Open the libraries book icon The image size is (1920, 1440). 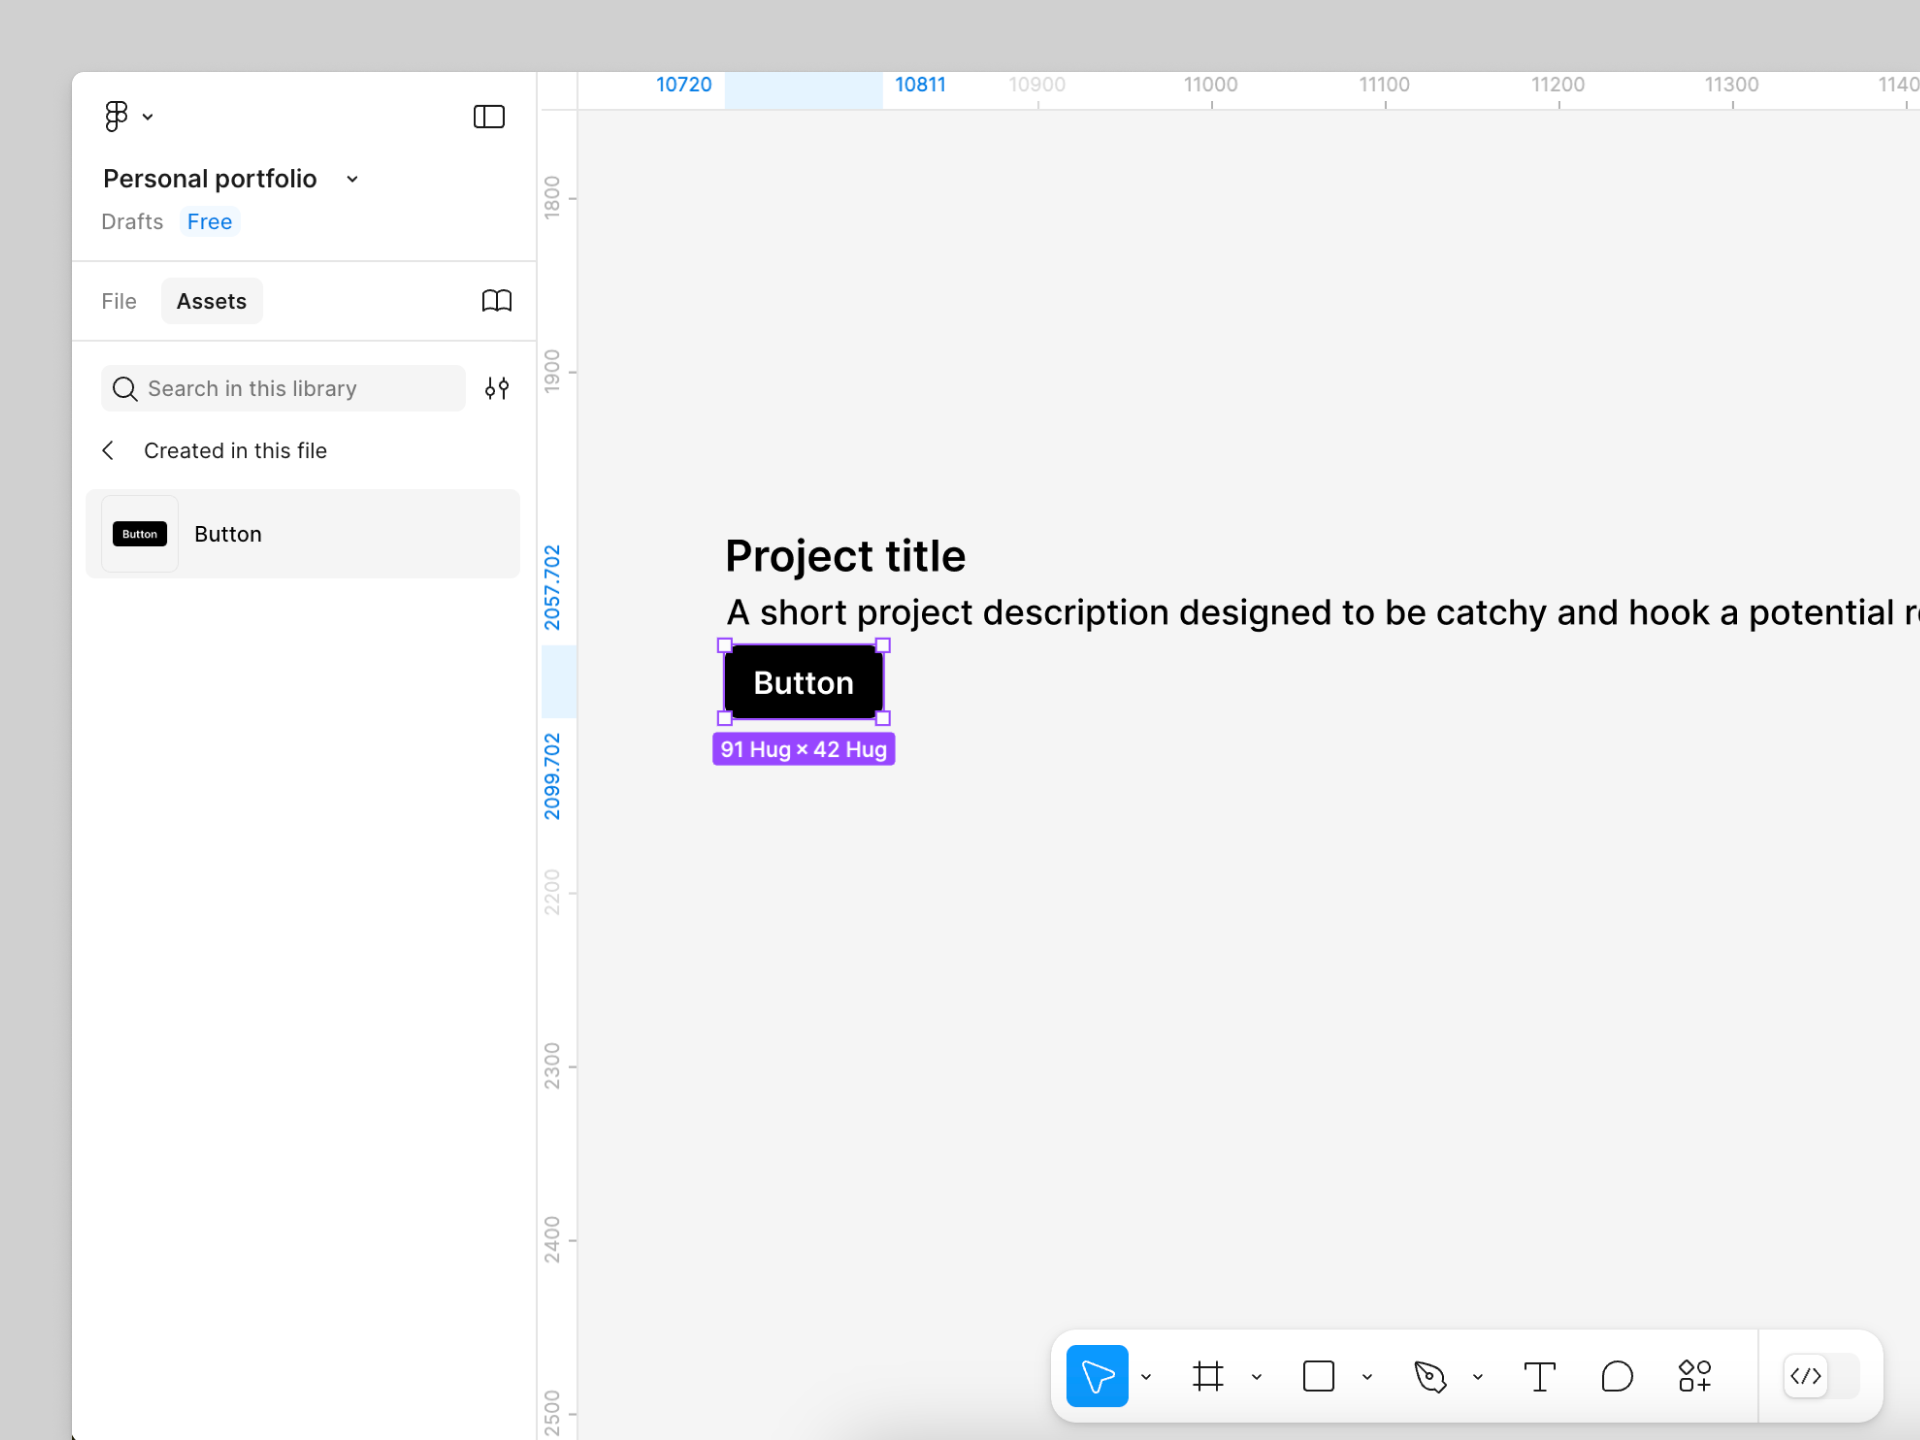tap(496, 301)
